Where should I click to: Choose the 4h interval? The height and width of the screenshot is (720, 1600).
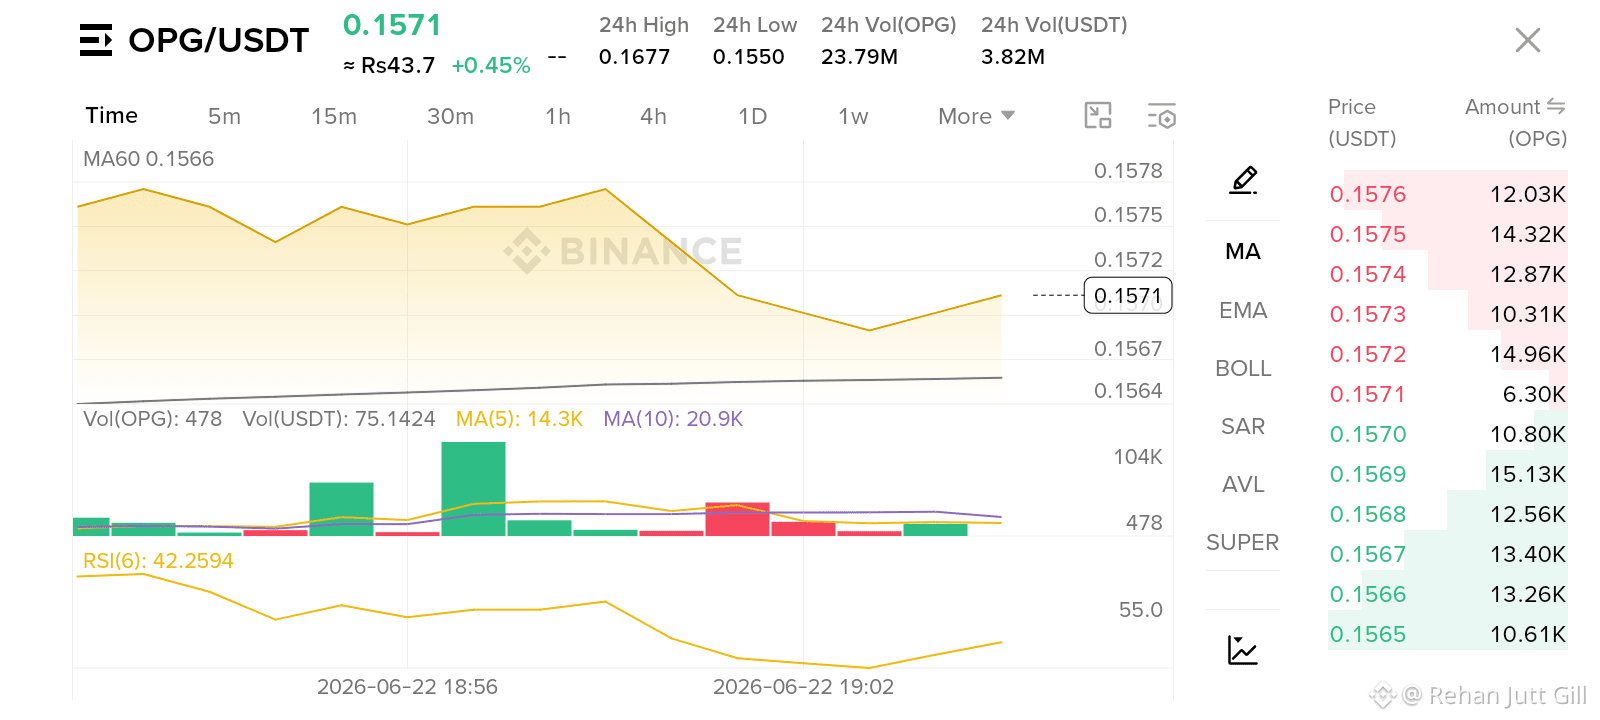click(x=653, y=116)
